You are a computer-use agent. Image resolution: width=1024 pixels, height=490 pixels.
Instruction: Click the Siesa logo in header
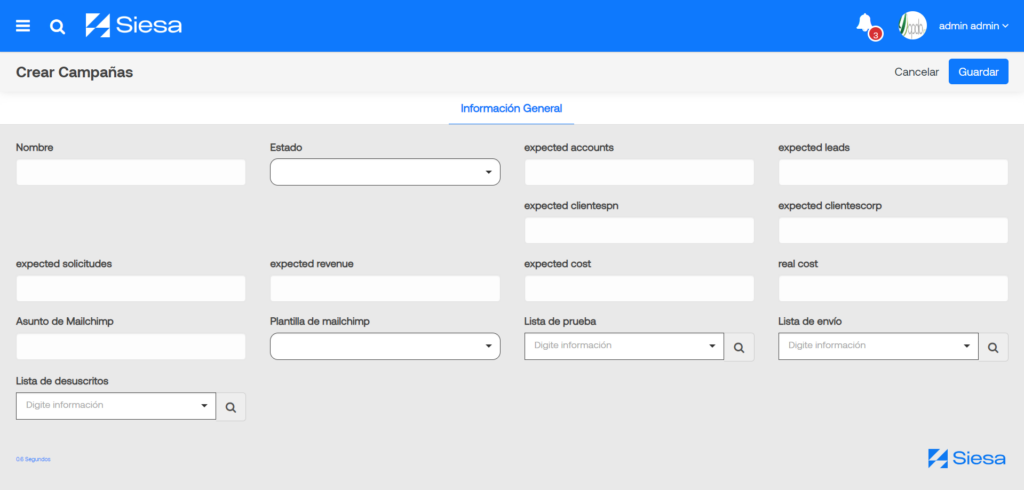click(x=134, y=25)
